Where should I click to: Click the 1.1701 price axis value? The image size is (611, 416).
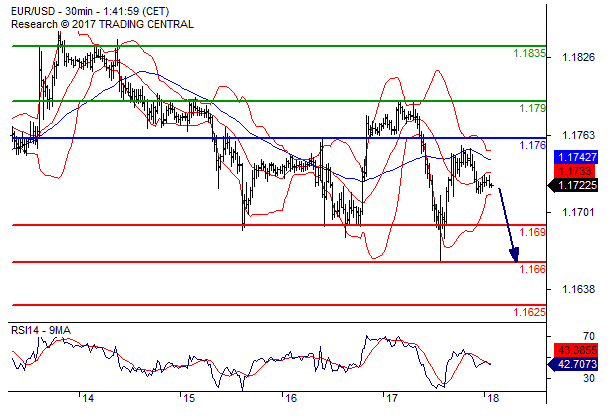coord(578,213)
